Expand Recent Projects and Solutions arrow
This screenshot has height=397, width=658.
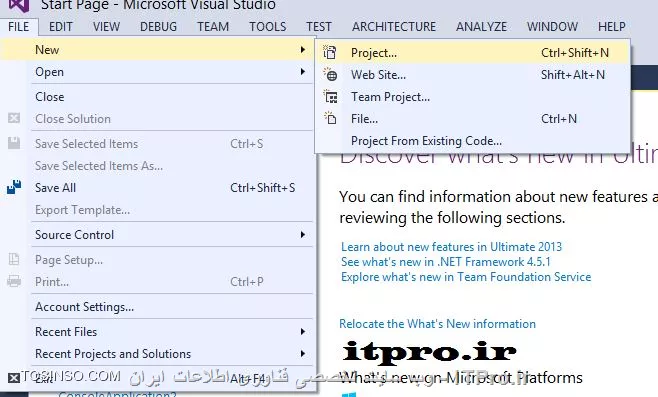point(303,353)
